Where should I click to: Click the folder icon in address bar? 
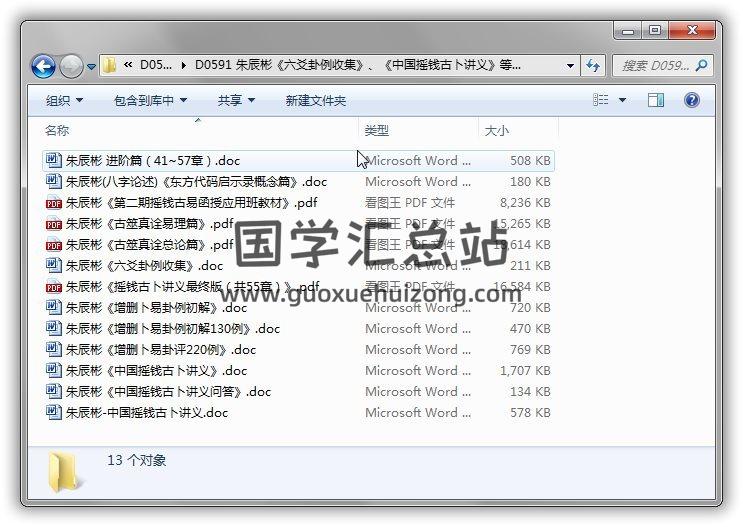point(109,65)
